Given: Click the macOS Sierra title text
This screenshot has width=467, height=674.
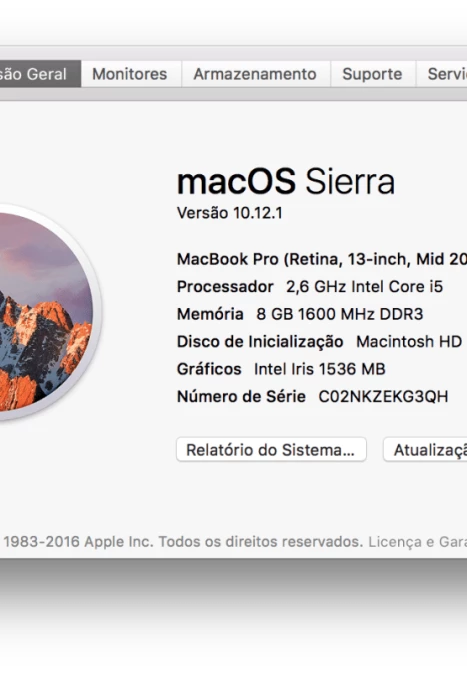Looking at the screenshot, I should point(286,182).
